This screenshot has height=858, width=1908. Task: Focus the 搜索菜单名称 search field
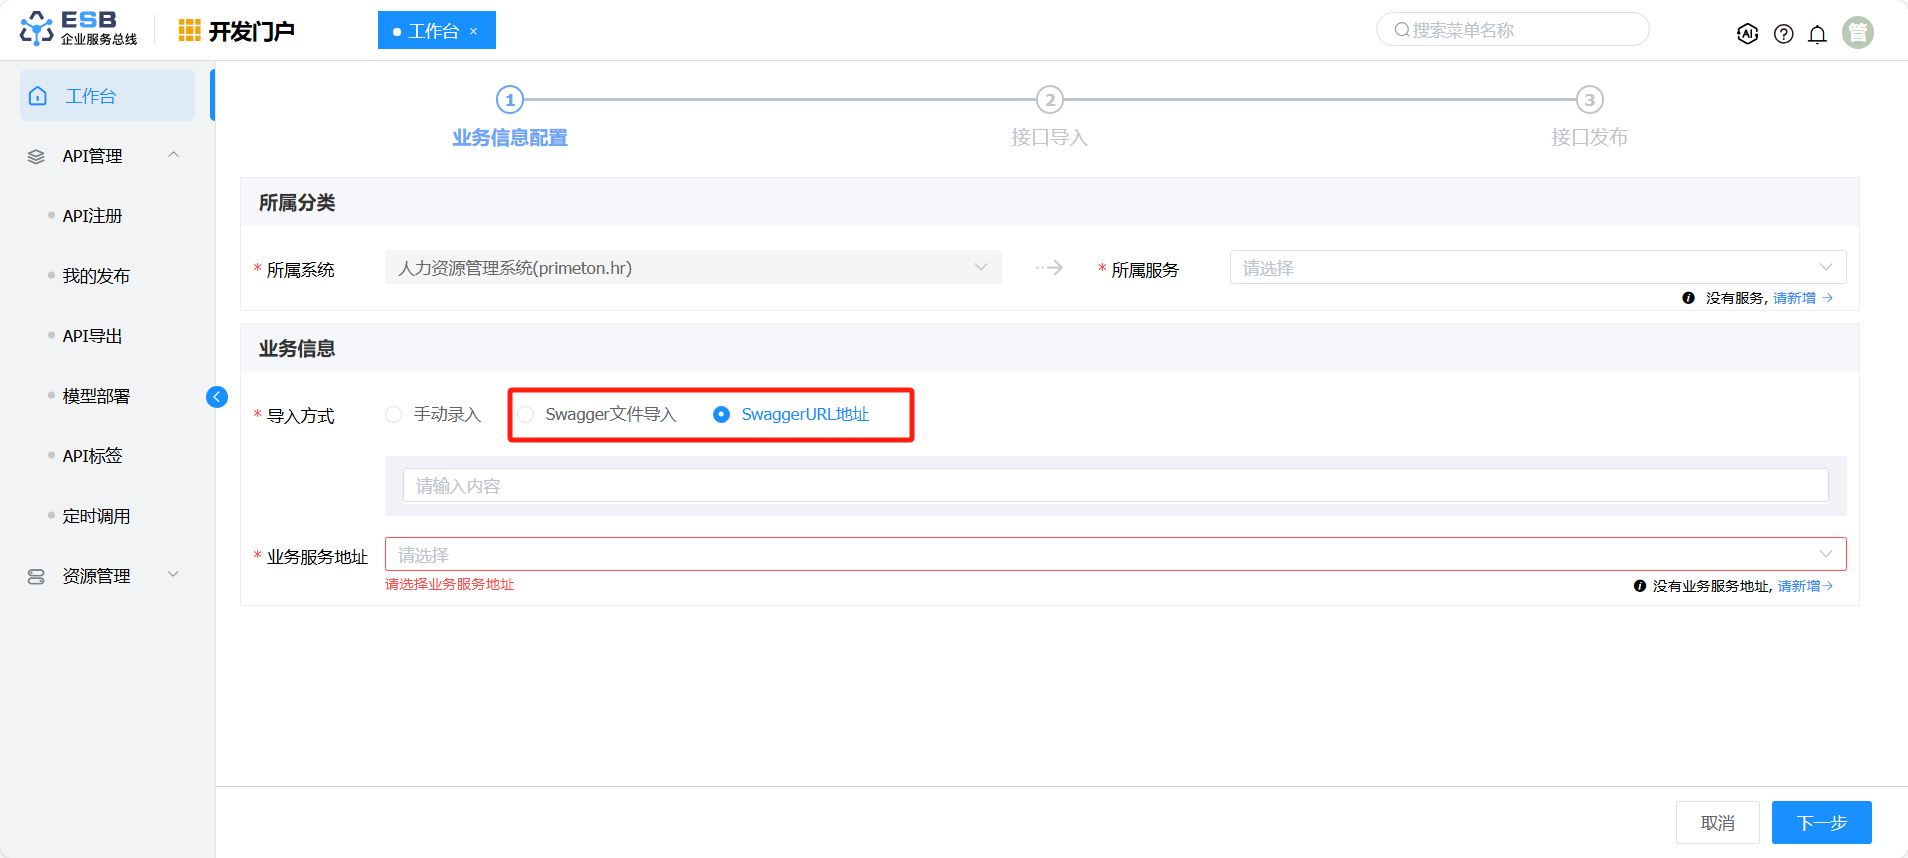(x=1513, y=30)
